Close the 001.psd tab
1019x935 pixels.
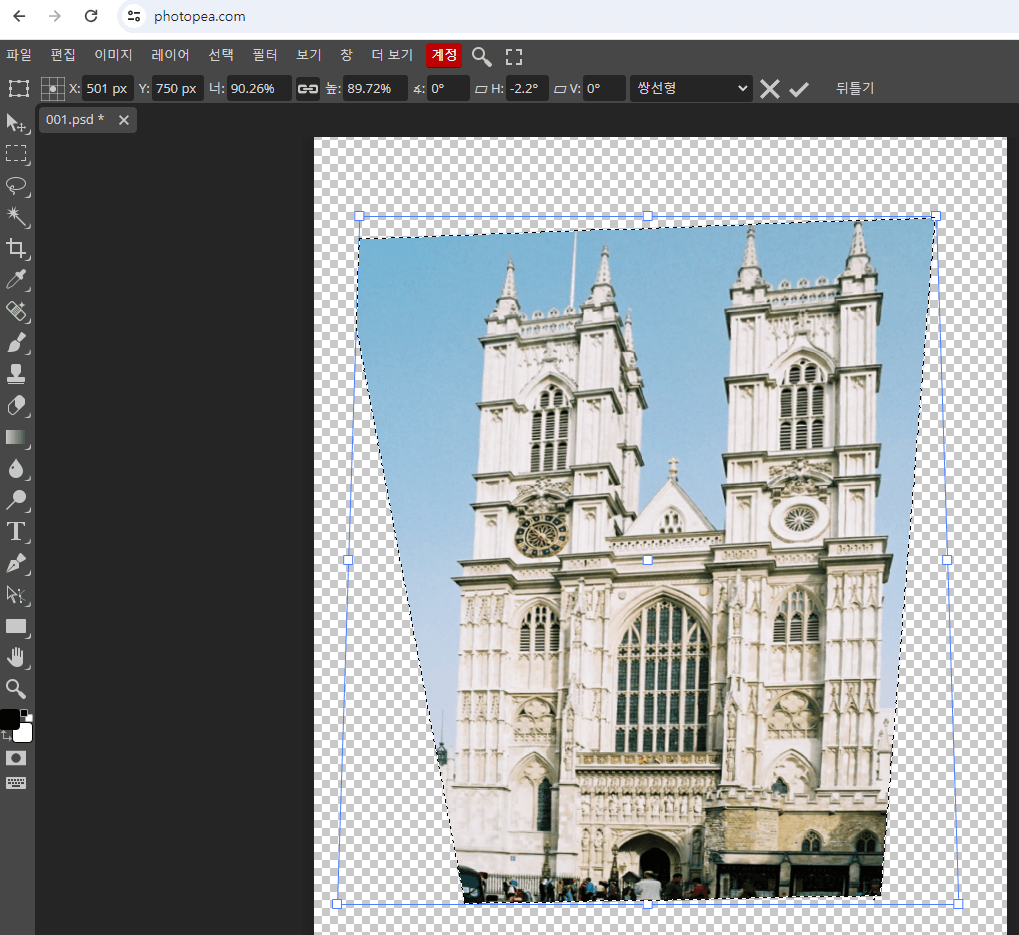click(x=123, y=120)
